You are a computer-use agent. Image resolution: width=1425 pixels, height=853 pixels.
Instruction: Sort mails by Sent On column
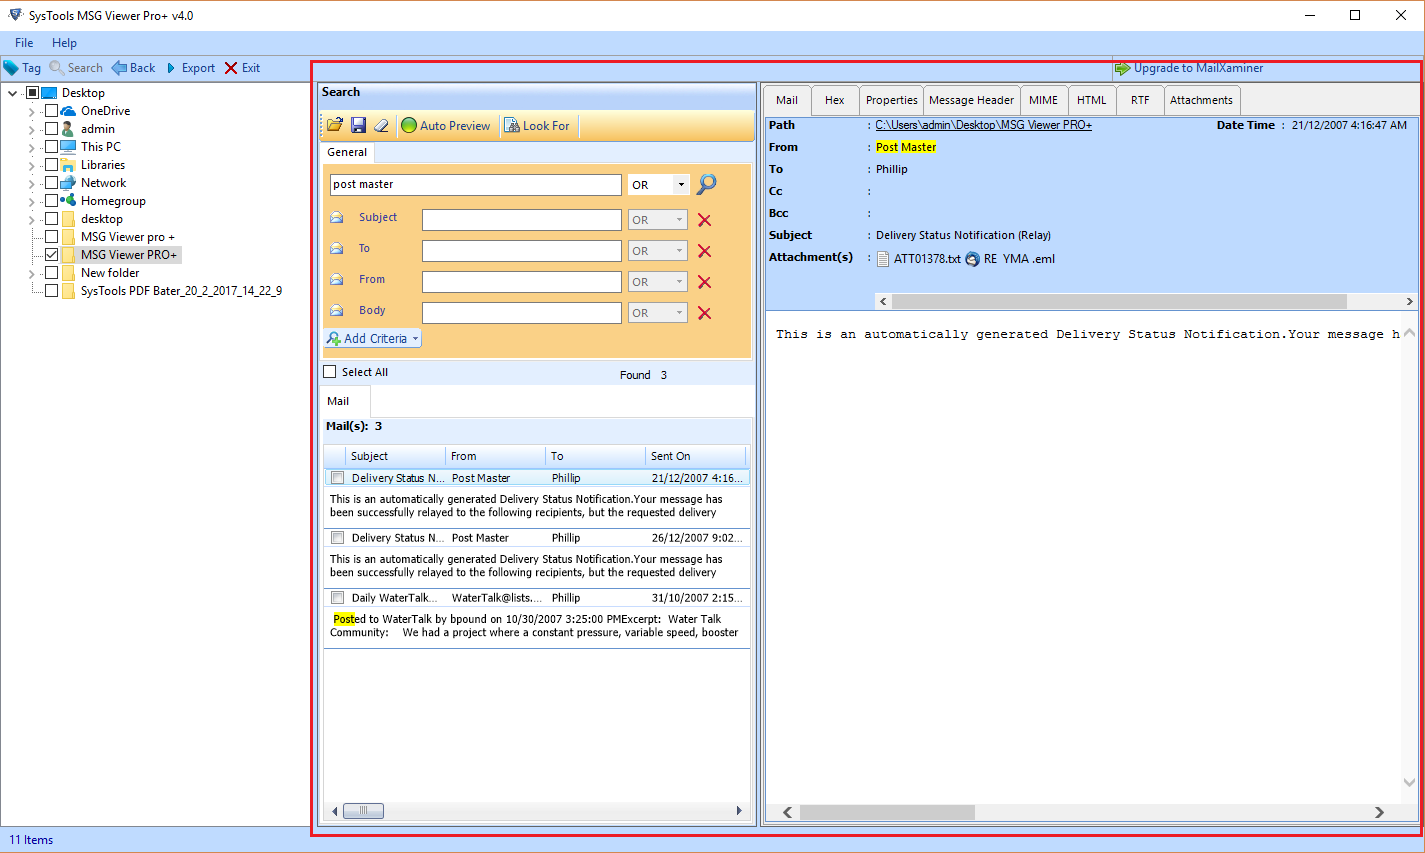point(696,456)
